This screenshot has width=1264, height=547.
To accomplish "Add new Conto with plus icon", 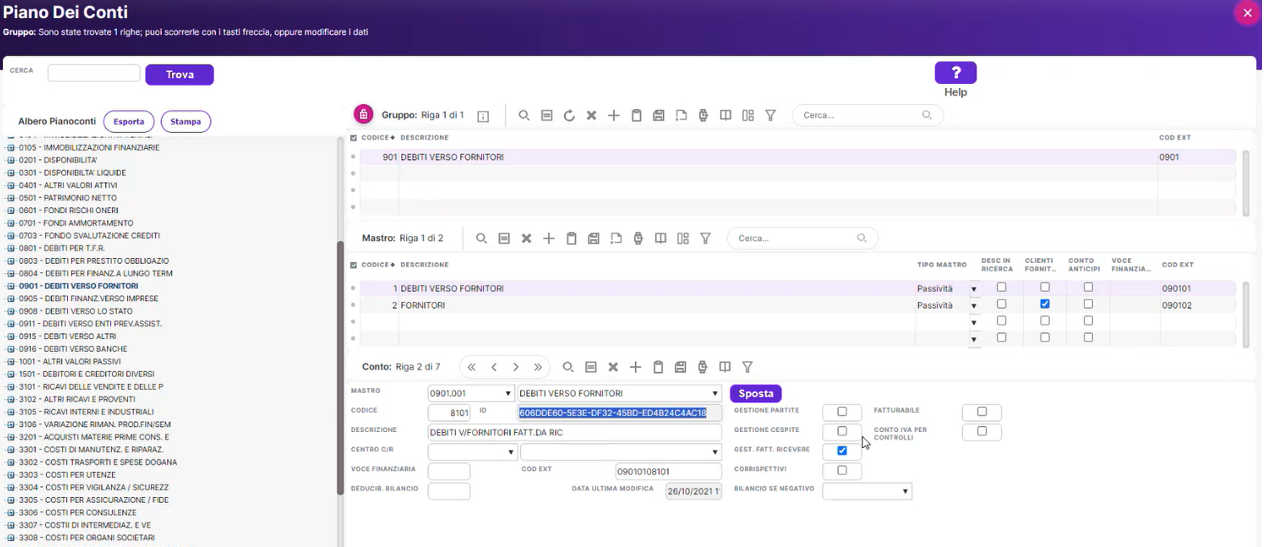I will [635, 367].
